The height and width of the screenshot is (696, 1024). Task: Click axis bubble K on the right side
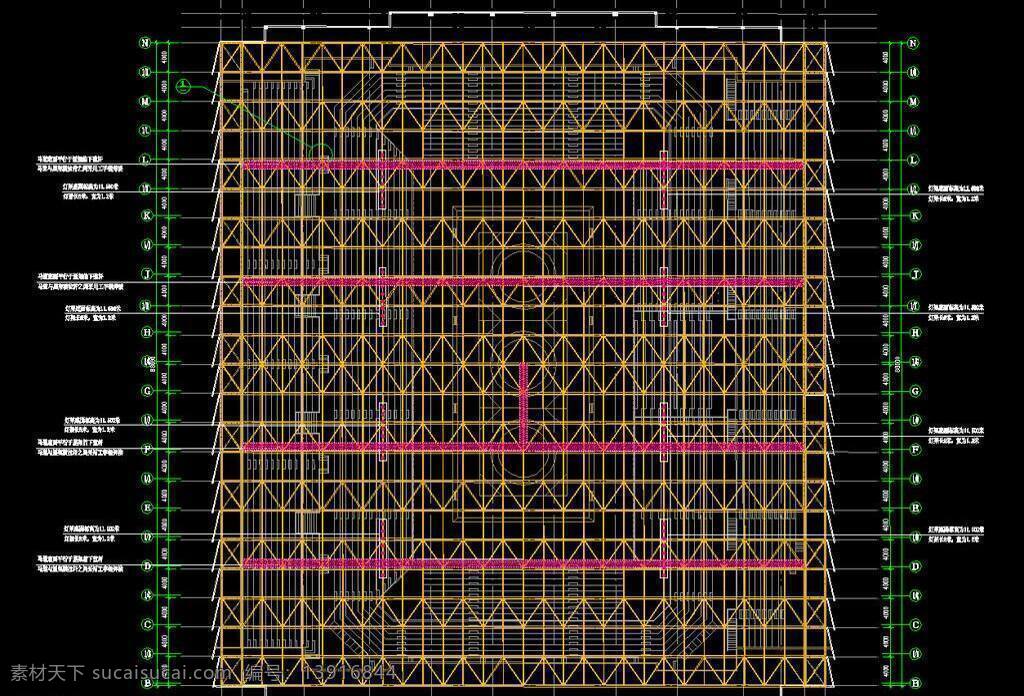pyautogui.click(x=914, y=215)
